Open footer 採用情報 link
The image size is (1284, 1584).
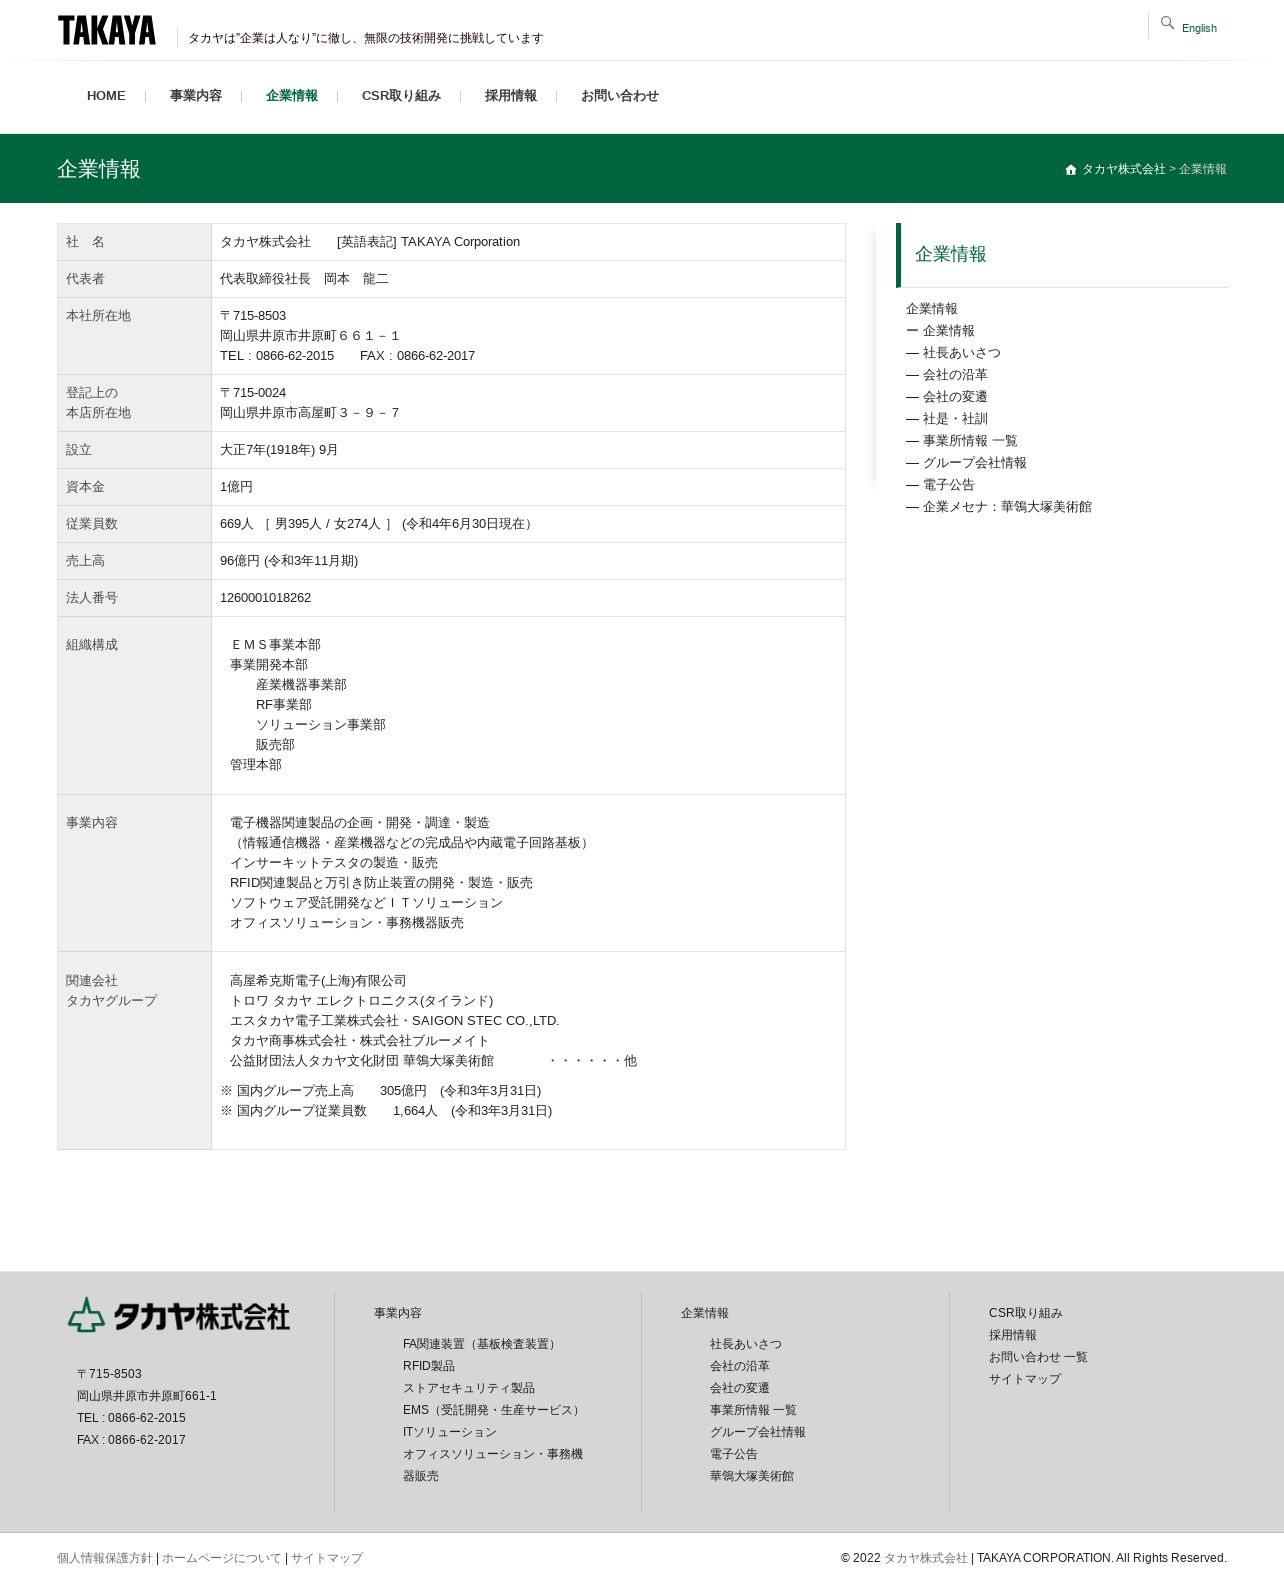click(1013, 1335)
